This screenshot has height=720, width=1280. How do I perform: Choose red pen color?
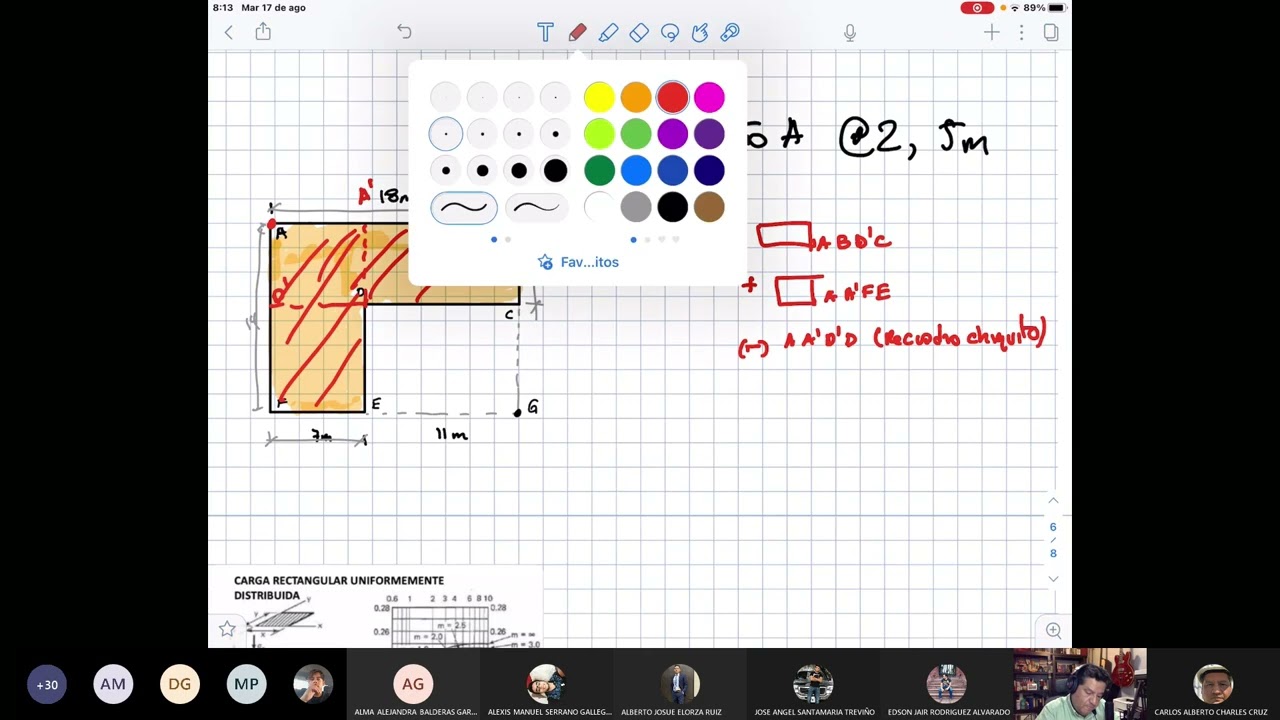(x=672, y=97)
